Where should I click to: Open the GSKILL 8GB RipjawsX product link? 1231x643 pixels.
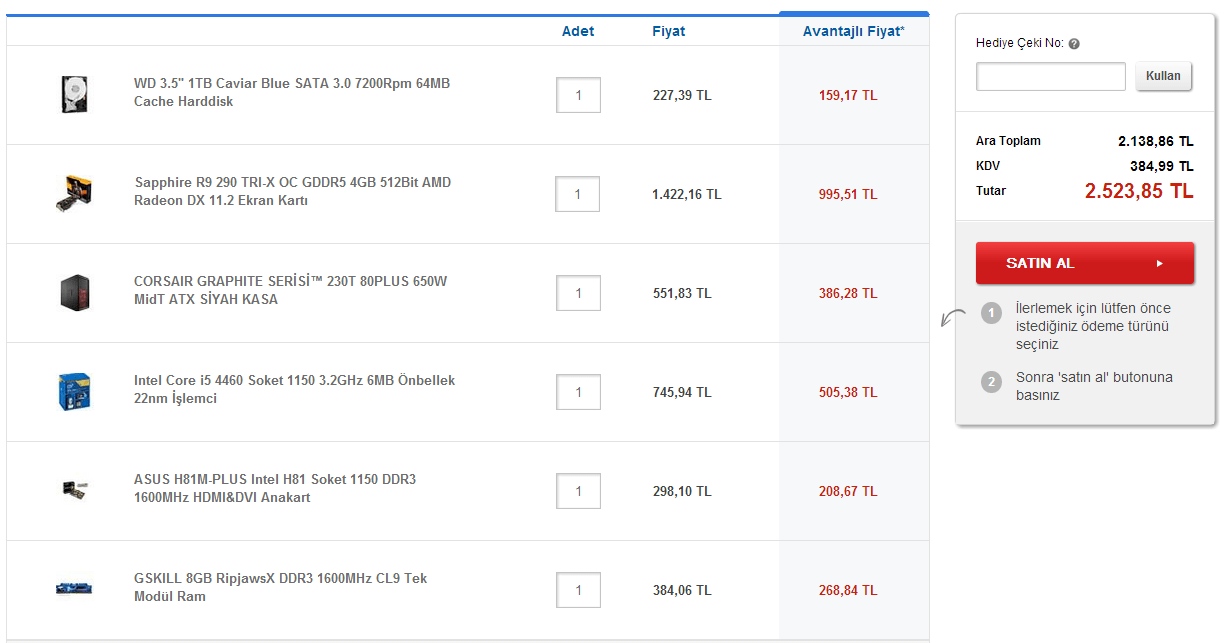click(x=281, y=588)
